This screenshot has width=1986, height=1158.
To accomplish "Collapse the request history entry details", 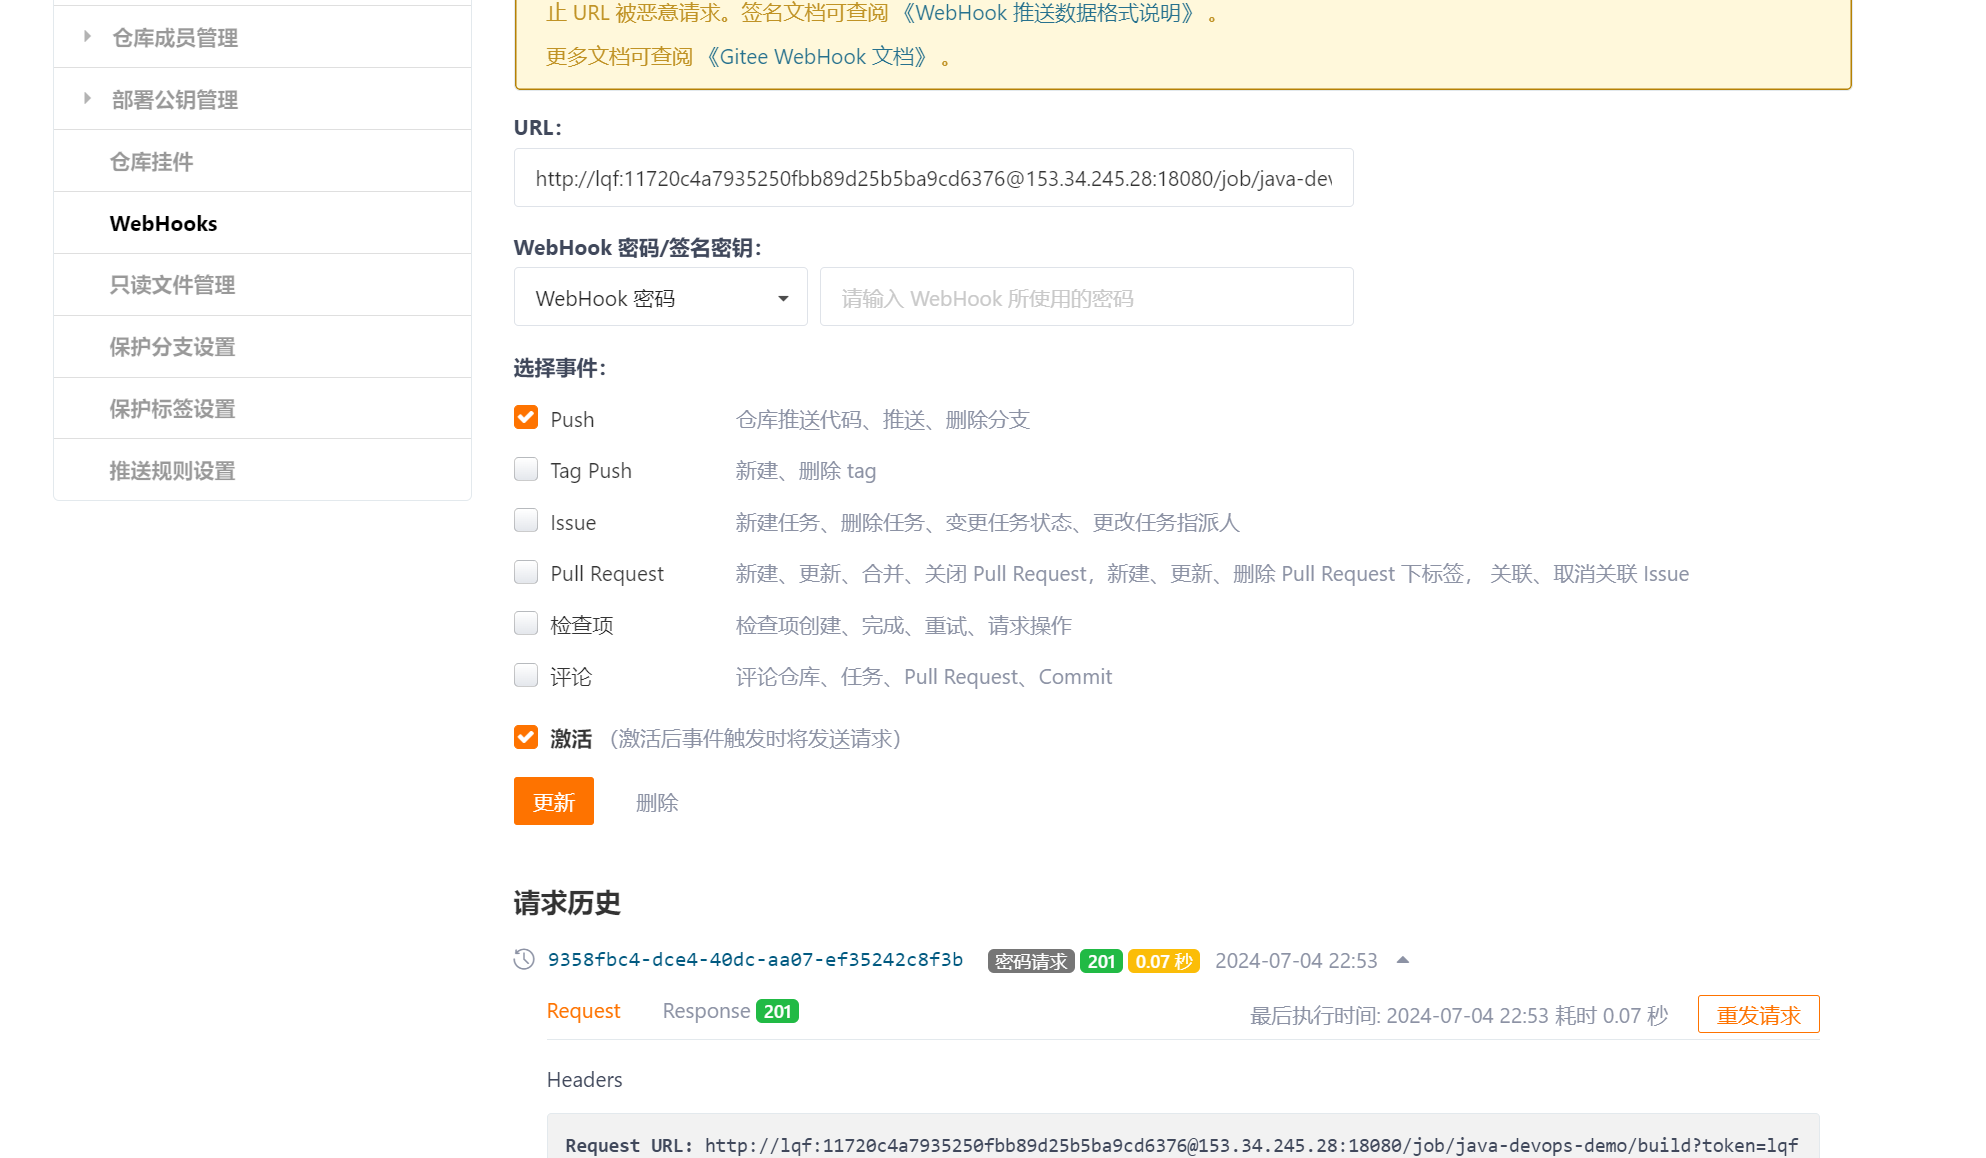I will click(1402, 958).
